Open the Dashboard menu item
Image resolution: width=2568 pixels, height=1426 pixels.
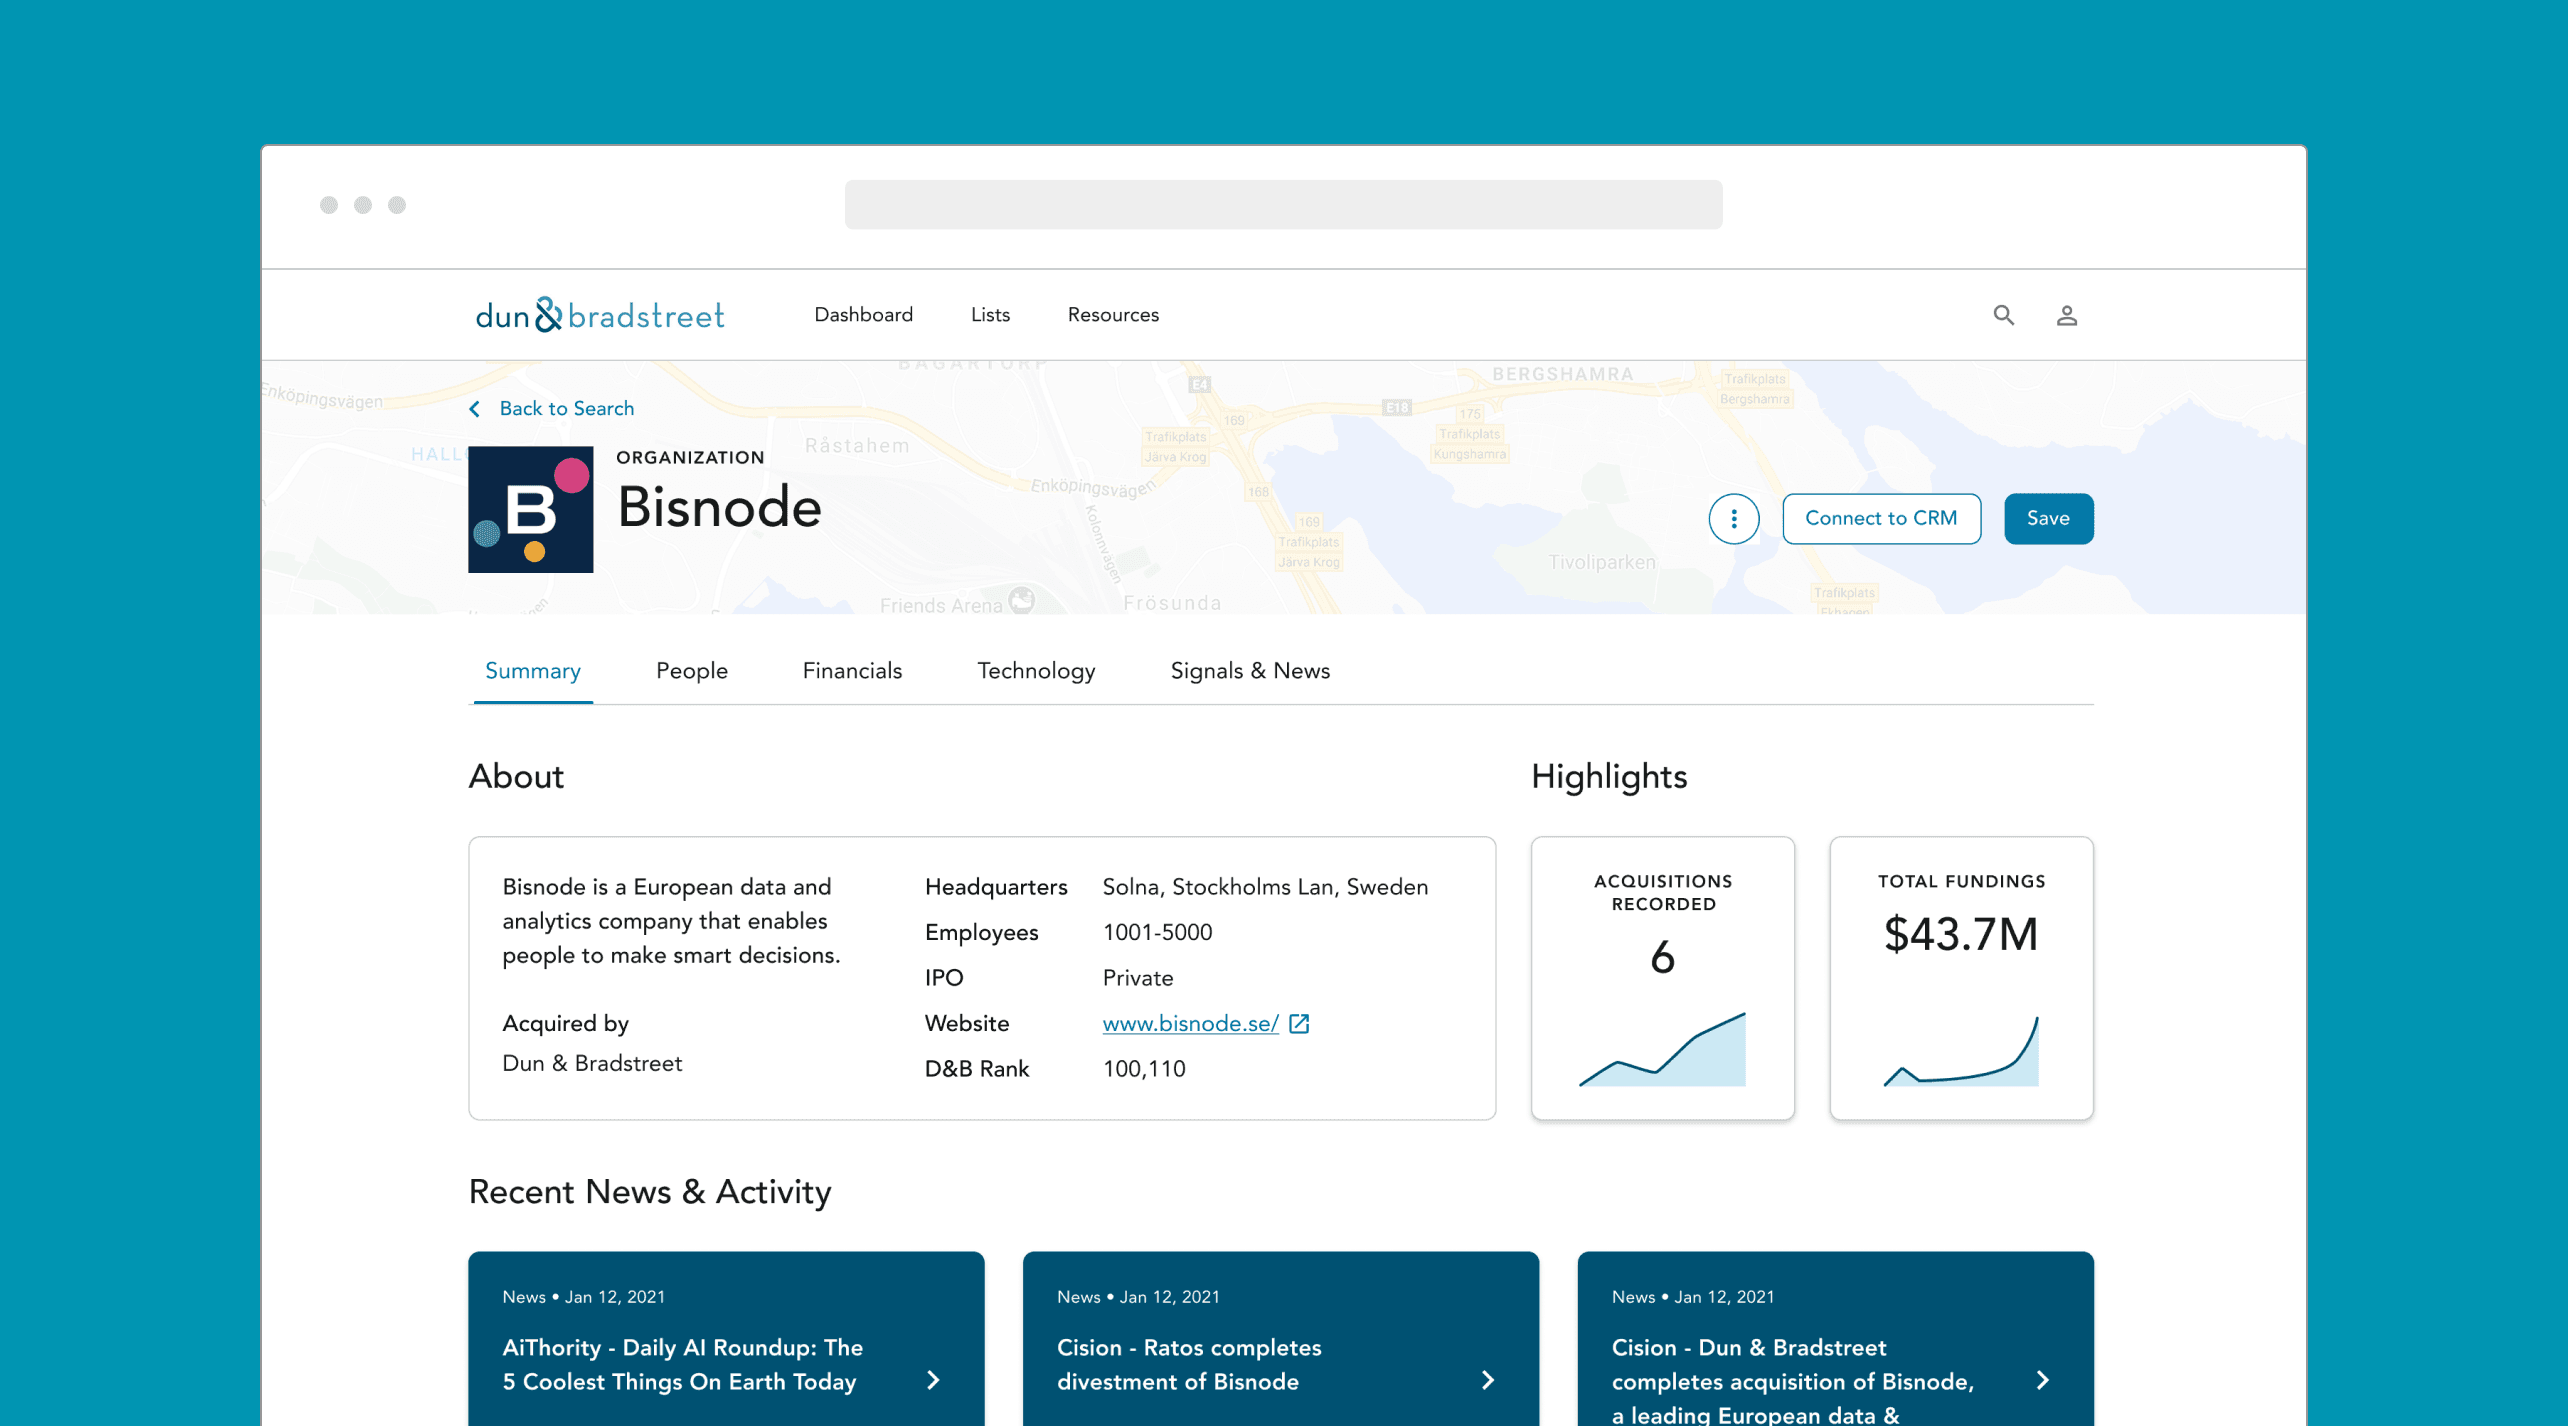863,314
